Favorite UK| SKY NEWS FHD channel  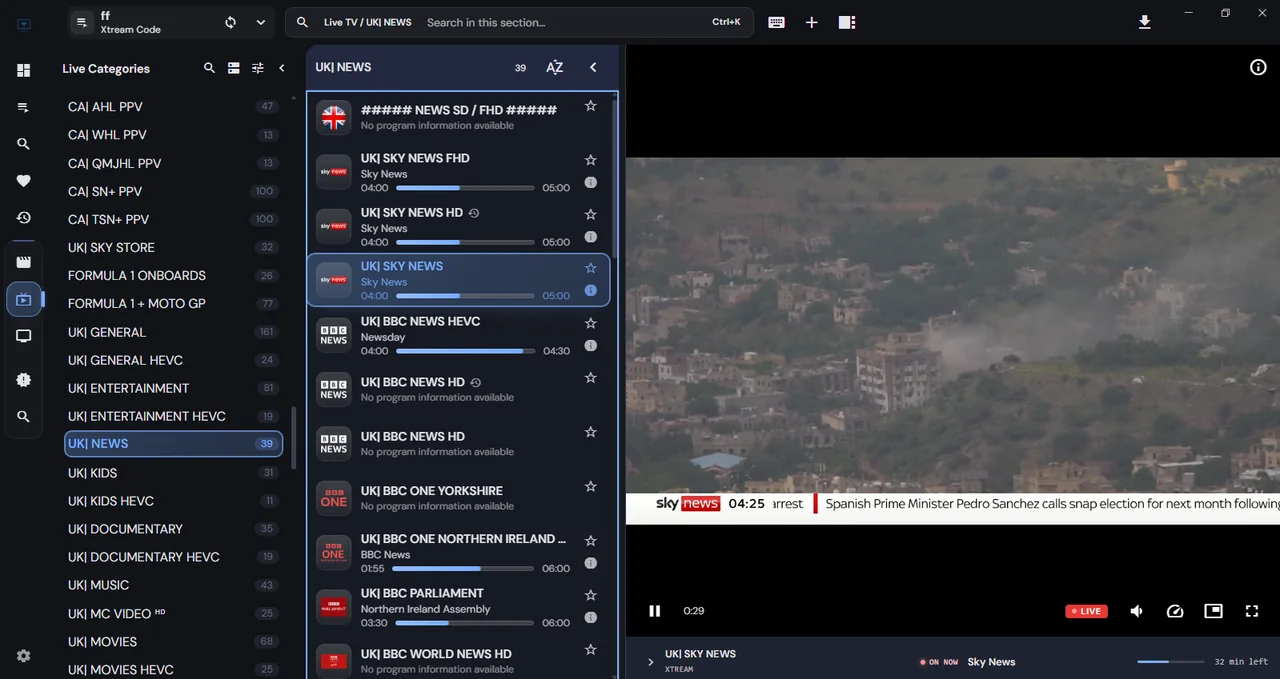[590, 160]
